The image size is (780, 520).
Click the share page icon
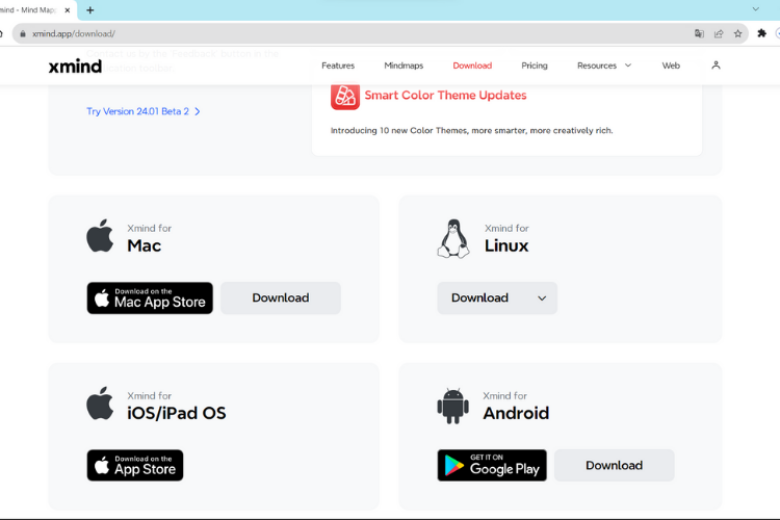click(x=718, y=34)
